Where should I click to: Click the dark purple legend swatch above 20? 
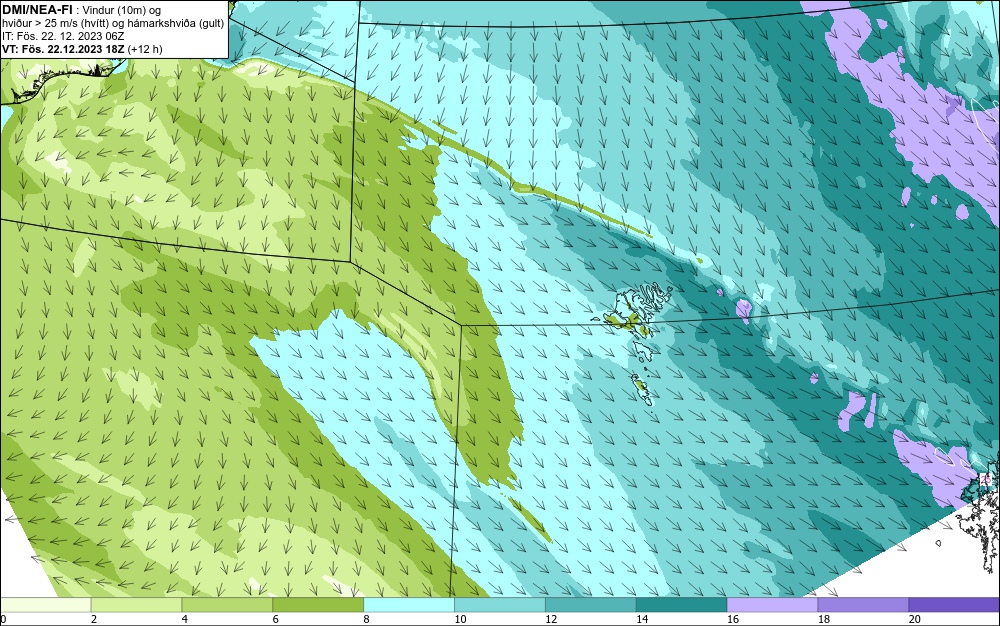(953, 604)
